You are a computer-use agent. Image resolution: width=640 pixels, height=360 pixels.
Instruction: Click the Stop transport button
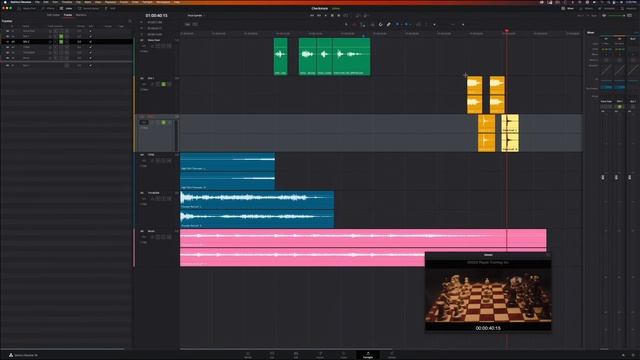tap(332, 16)
